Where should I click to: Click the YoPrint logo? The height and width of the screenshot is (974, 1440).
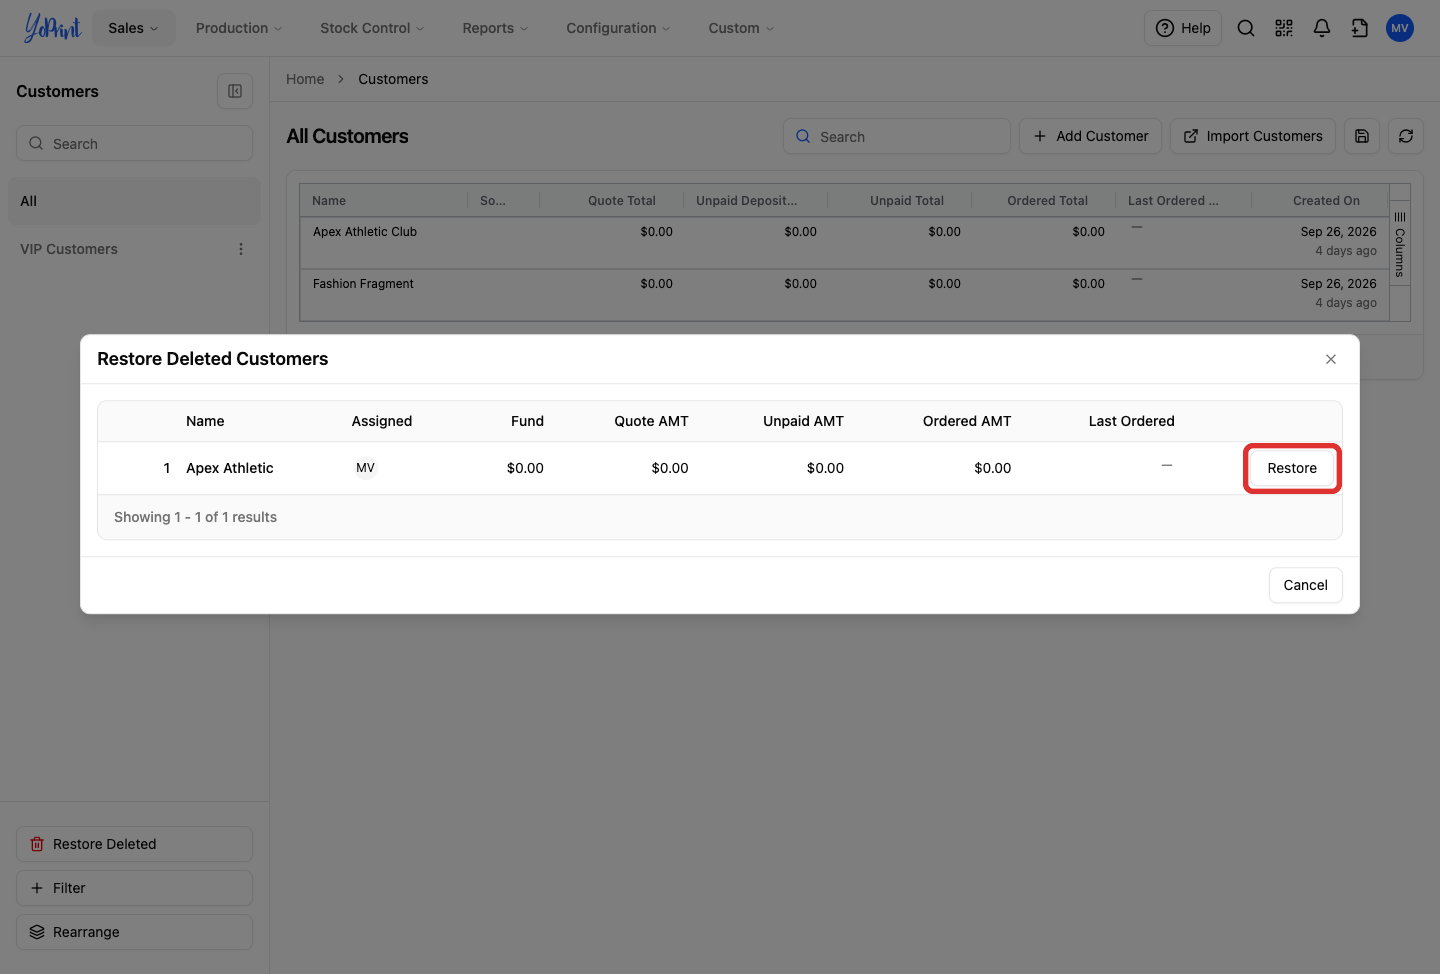[52, 28]
